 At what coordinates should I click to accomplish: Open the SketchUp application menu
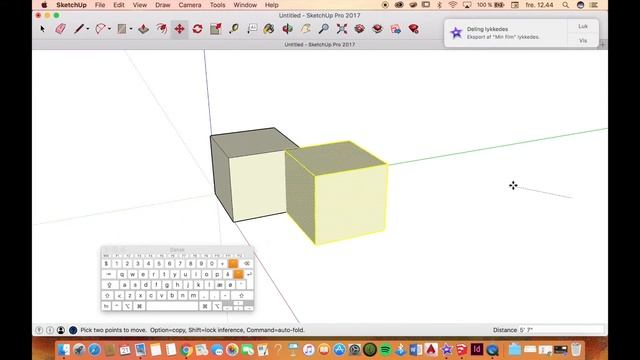click(x=71, y=5)
